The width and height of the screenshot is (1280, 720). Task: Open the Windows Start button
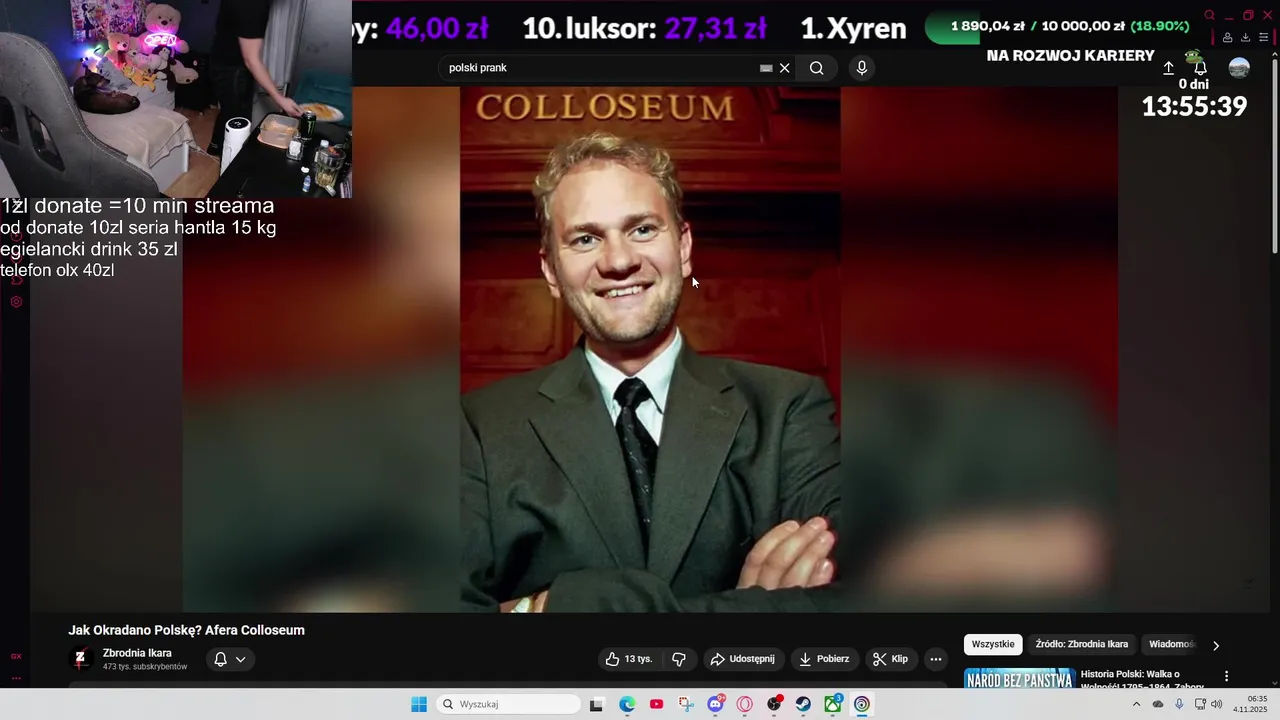point(419,704)
